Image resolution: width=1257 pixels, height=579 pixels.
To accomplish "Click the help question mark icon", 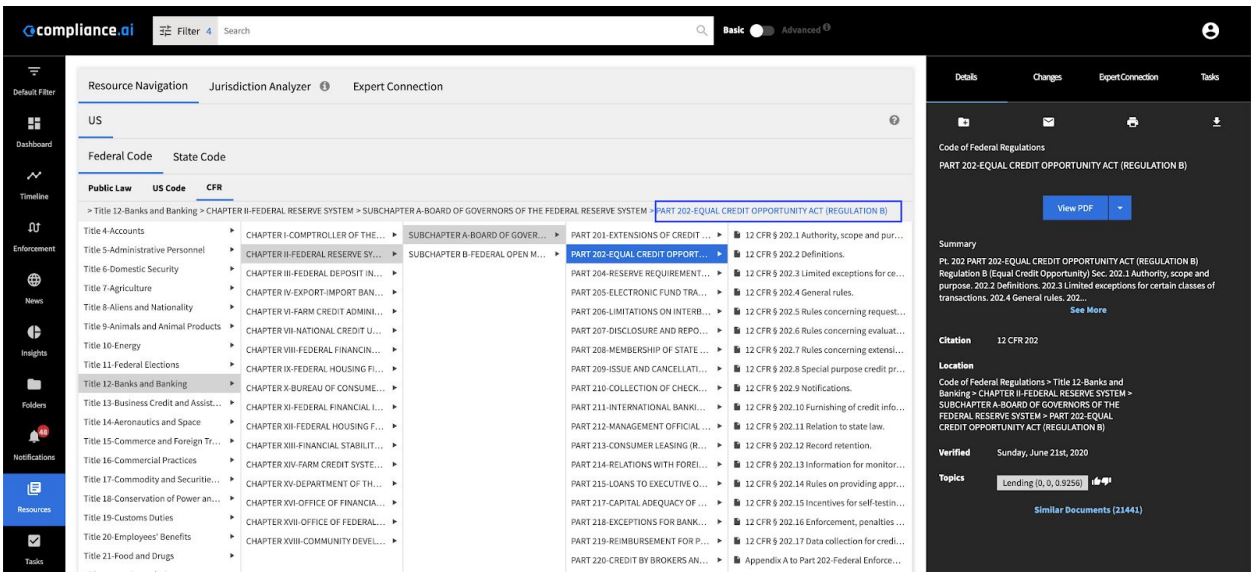I will [x=895, y=120].
